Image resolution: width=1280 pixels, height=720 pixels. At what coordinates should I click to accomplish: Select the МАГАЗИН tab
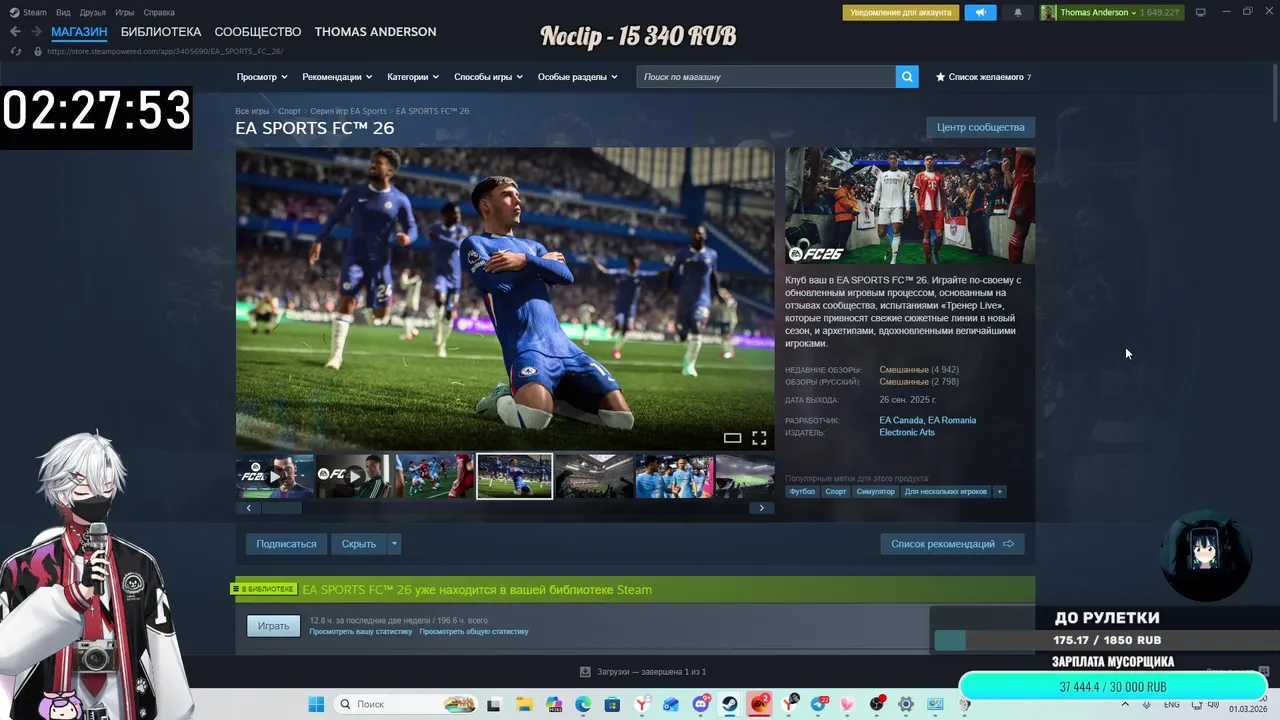(x=79, y=32)
